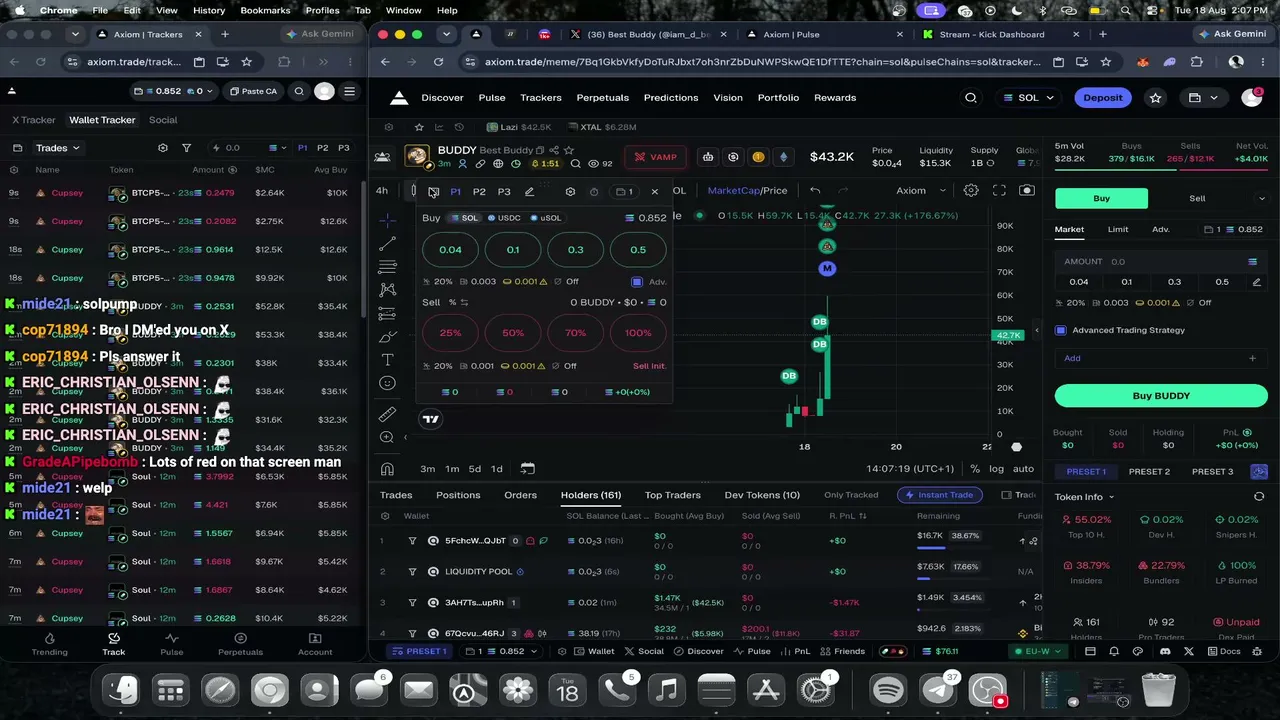Viewport: 1280px width, 720px height.
Task: Toggle percentage scale on chart
Action: pyautogui.click(x=975, y=469)
